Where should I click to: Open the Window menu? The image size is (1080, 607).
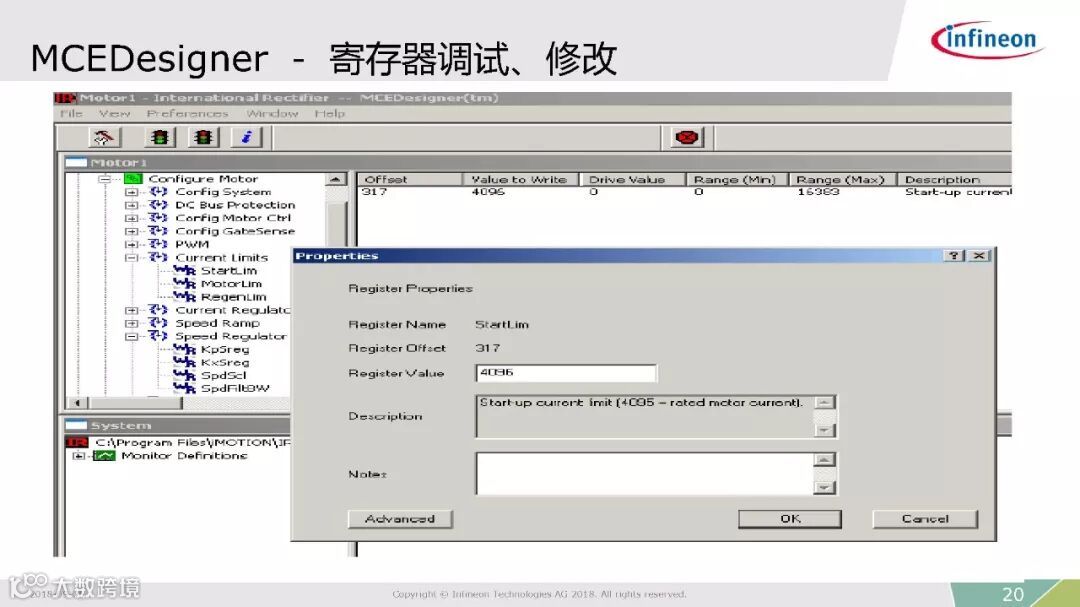(x=272, y=114)
